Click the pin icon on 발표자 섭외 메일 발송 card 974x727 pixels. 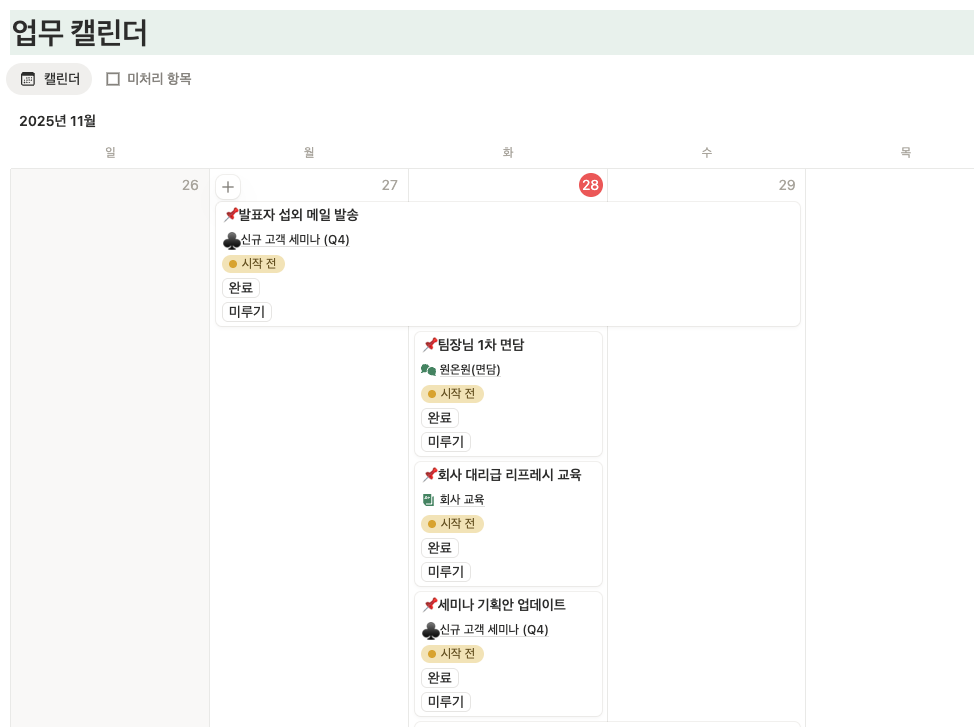click(x=230, y=214)
